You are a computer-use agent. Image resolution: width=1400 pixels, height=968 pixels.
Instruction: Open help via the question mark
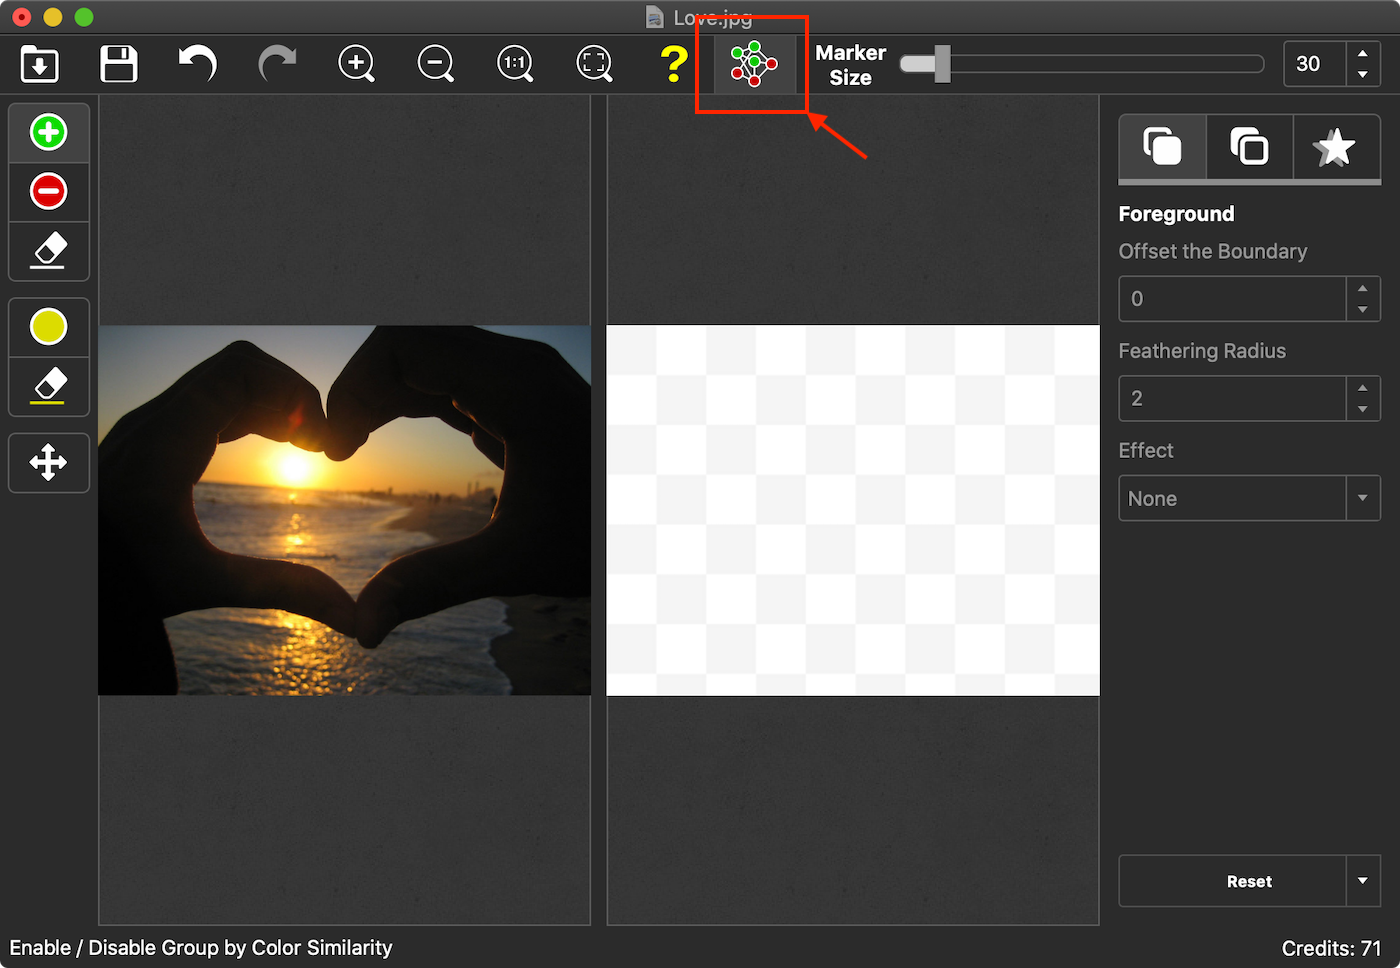tap(672, 63)
